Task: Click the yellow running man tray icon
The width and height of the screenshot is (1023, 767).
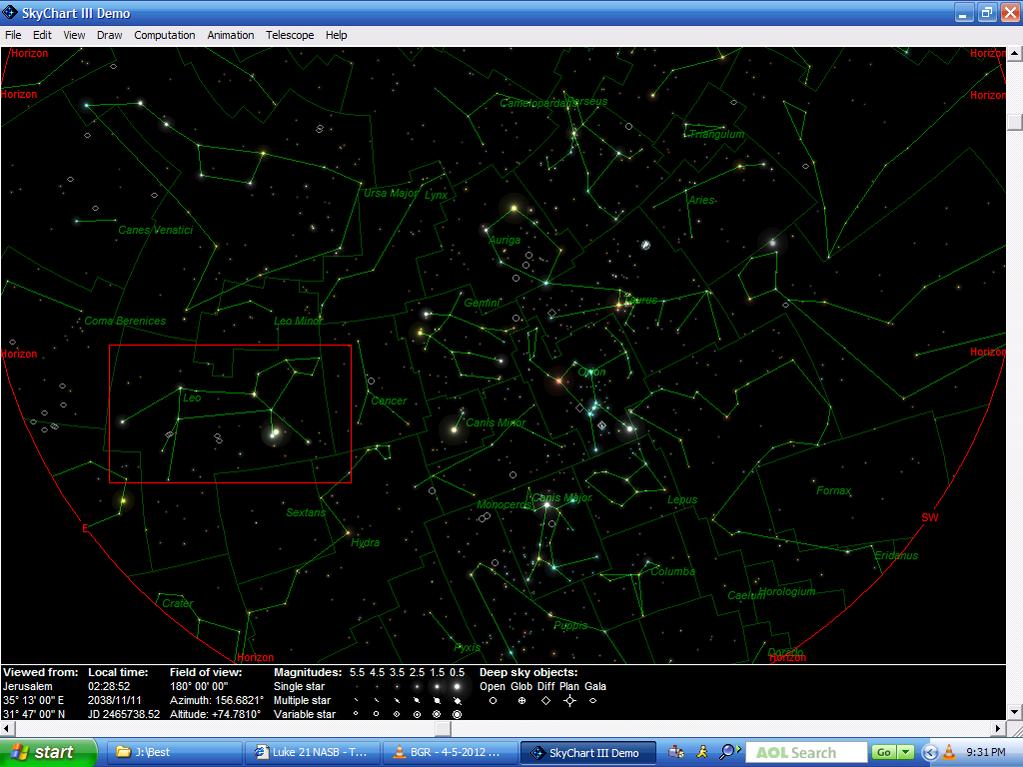Action: click(703, 752)
